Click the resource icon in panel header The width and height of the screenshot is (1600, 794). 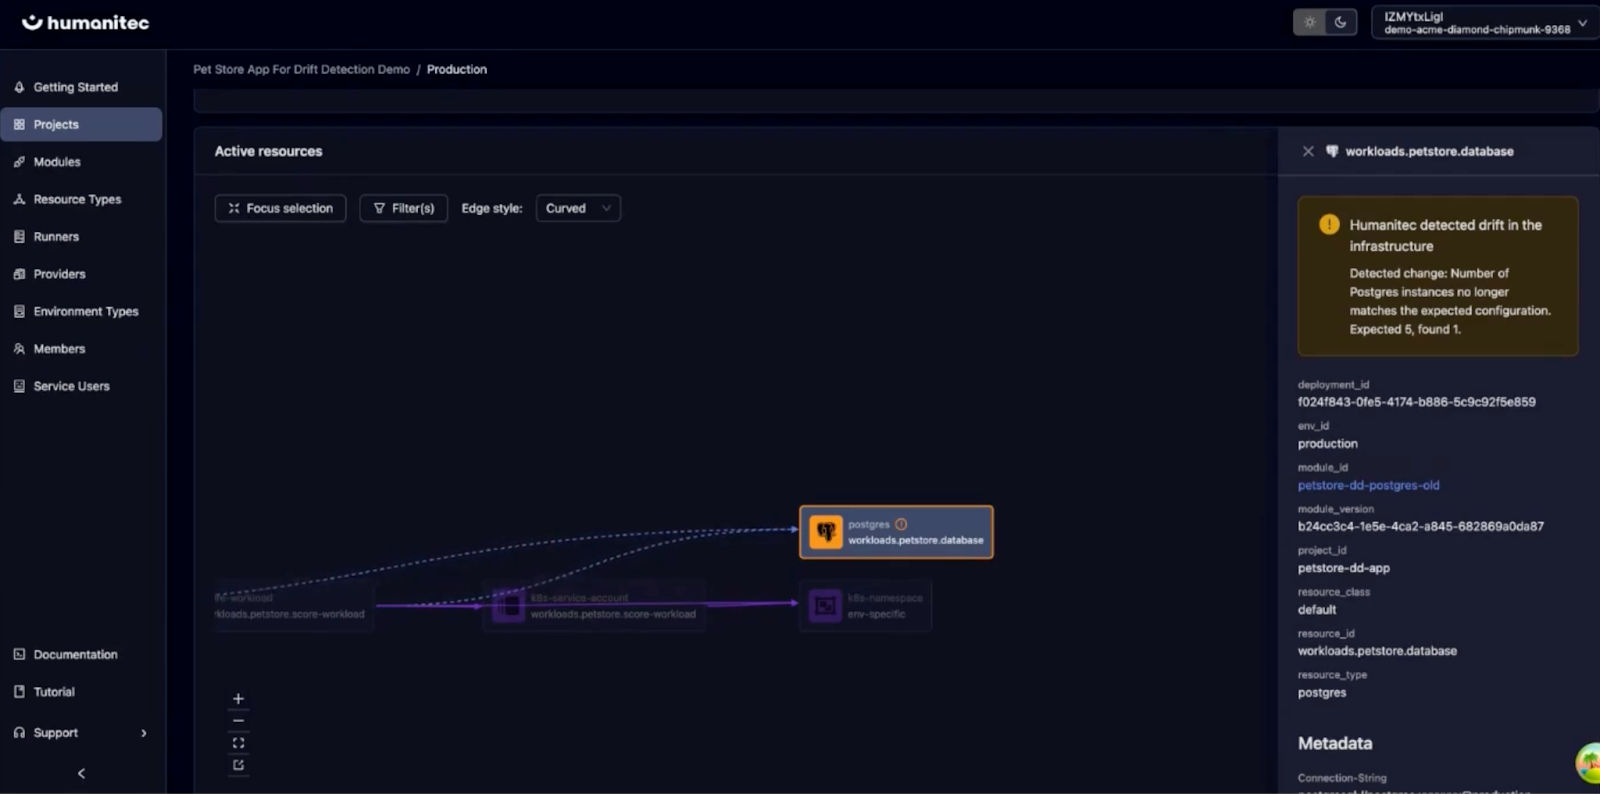[1332, 151]
